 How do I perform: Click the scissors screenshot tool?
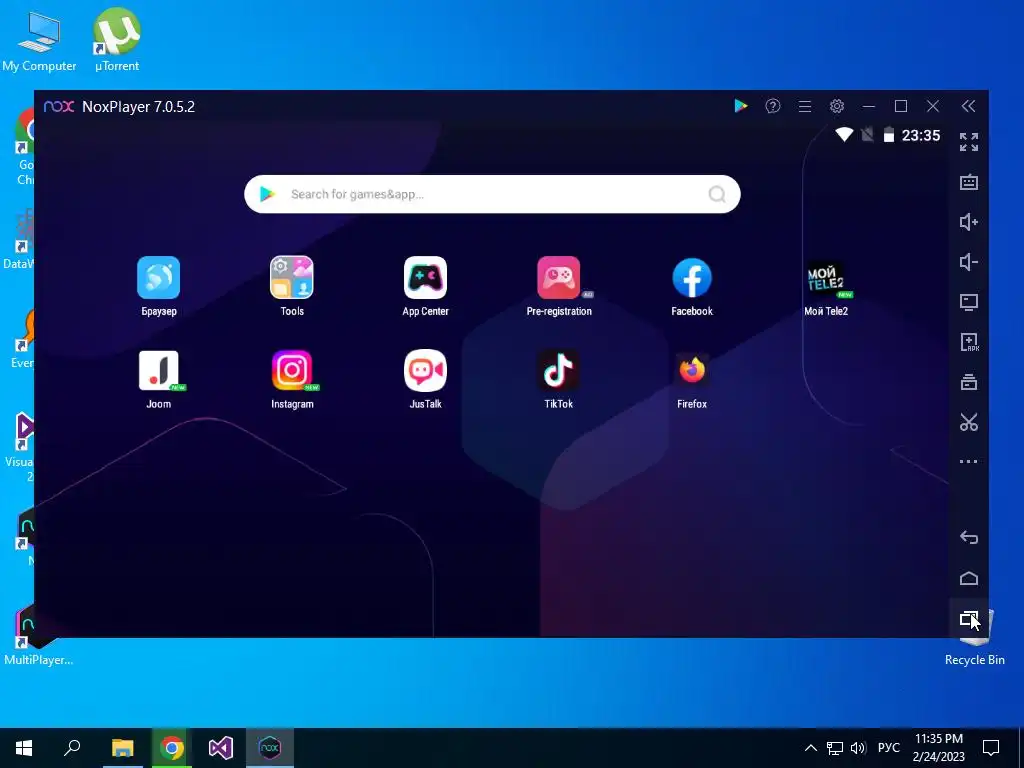pos(969,422)
